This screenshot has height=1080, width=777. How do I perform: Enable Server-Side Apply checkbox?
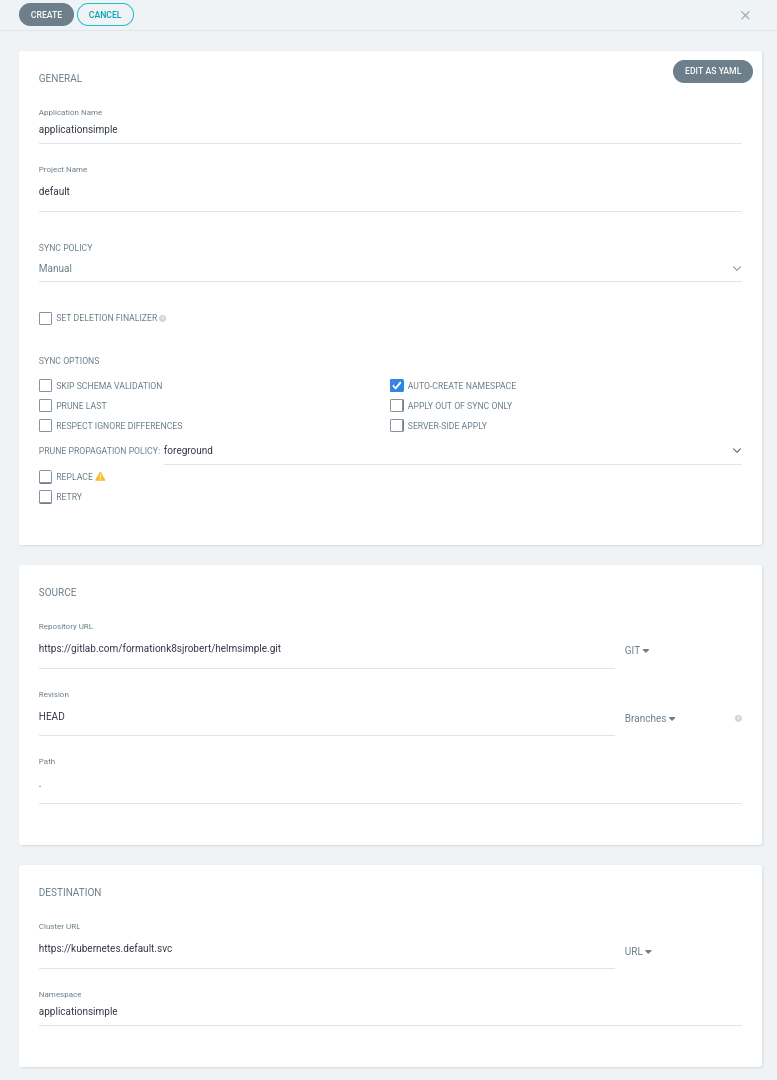[x=397, y=426]
